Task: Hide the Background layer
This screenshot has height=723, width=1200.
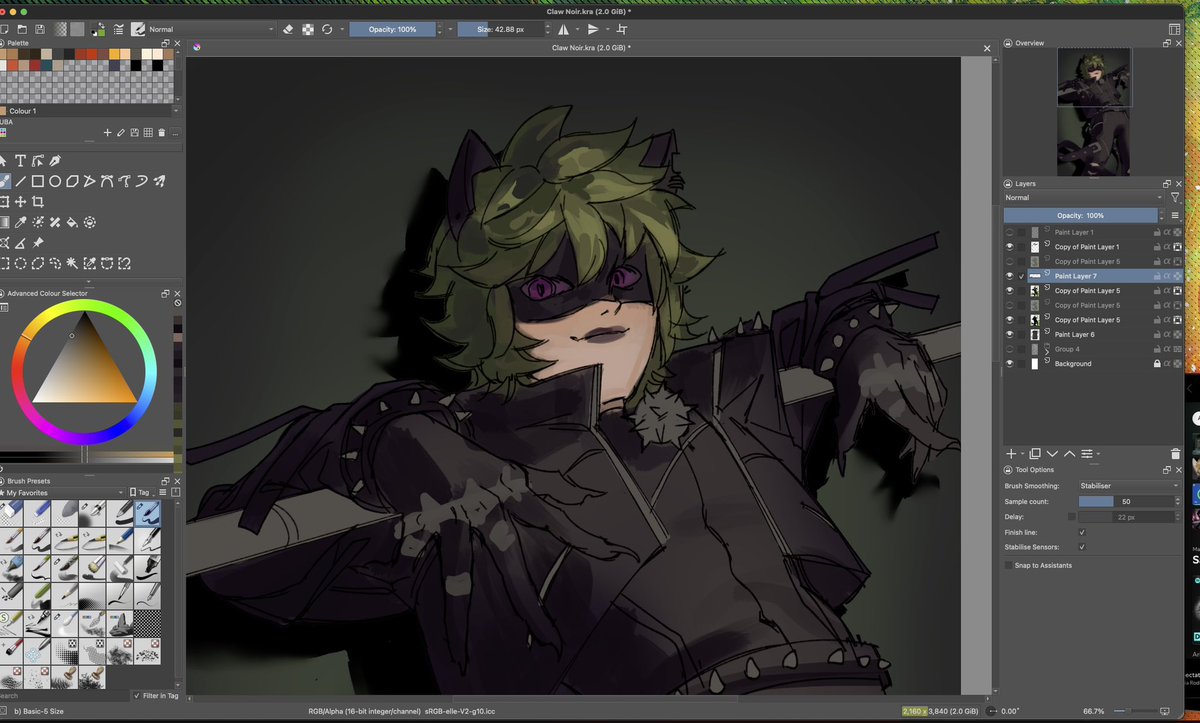Action: point(1009,364)
